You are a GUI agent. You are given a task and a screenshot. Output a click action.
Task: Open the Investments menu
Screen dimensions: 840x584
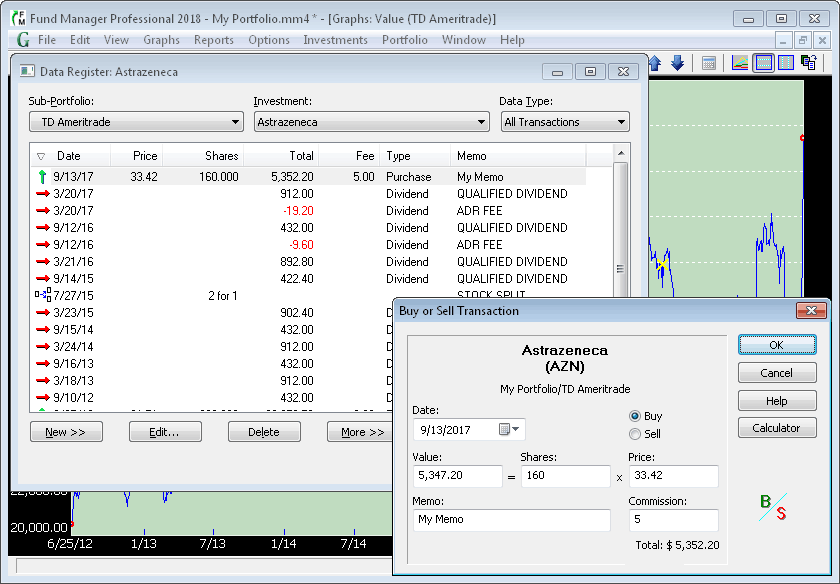335,40
